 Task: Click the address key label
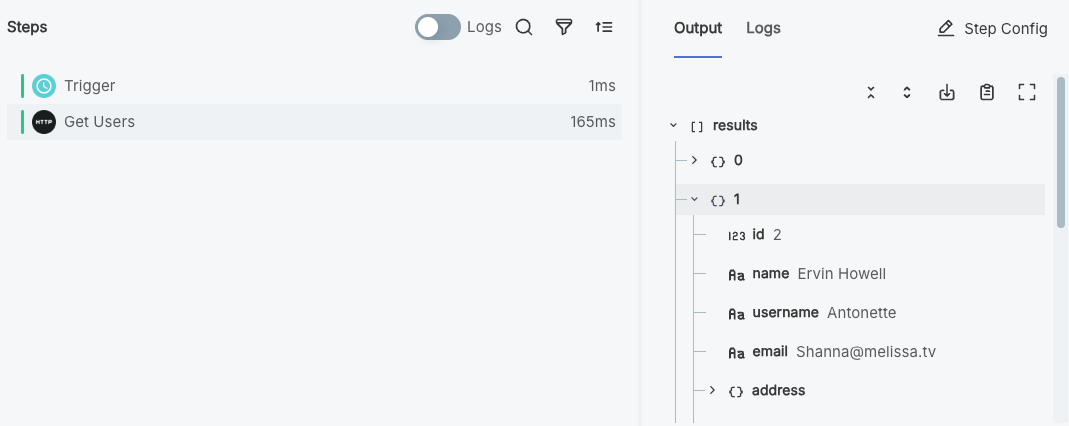point(779,391)
